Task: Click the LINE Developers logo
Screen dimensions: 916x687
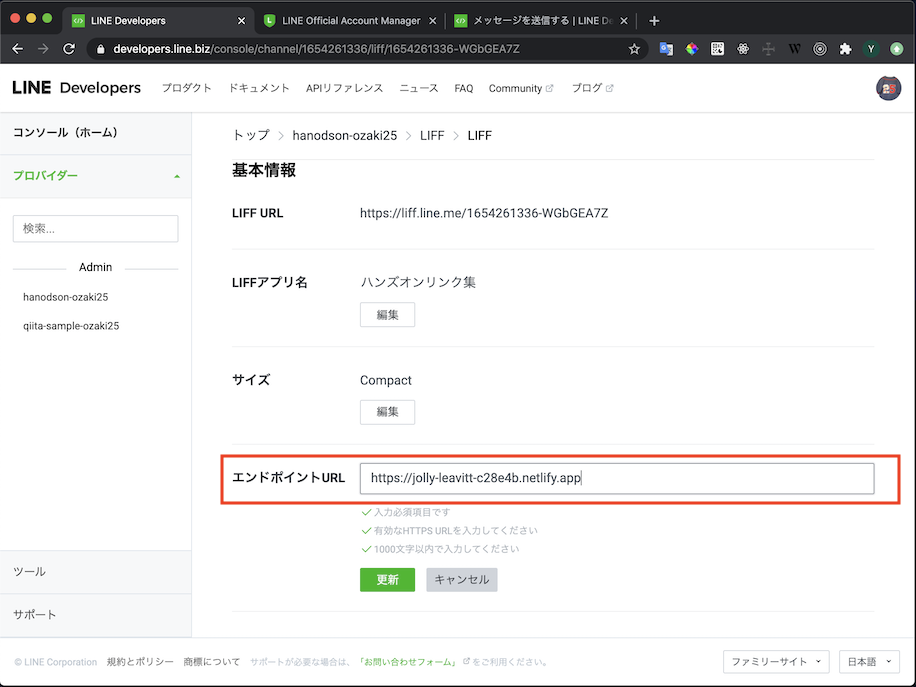Action: [x=77, y=88]
